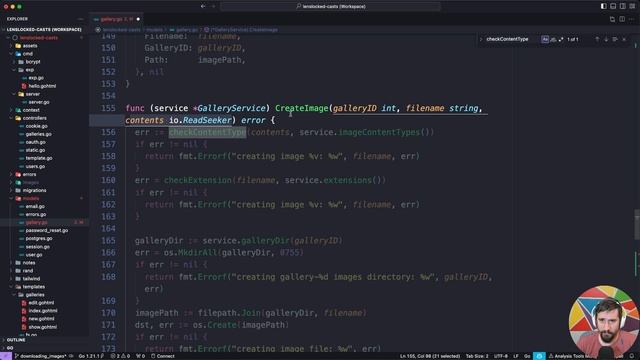Image resolution: width=640 pixels, height=360 pixels.
Task: Open Go 1.21.1 version selector
Action: (x=91, y=356)
